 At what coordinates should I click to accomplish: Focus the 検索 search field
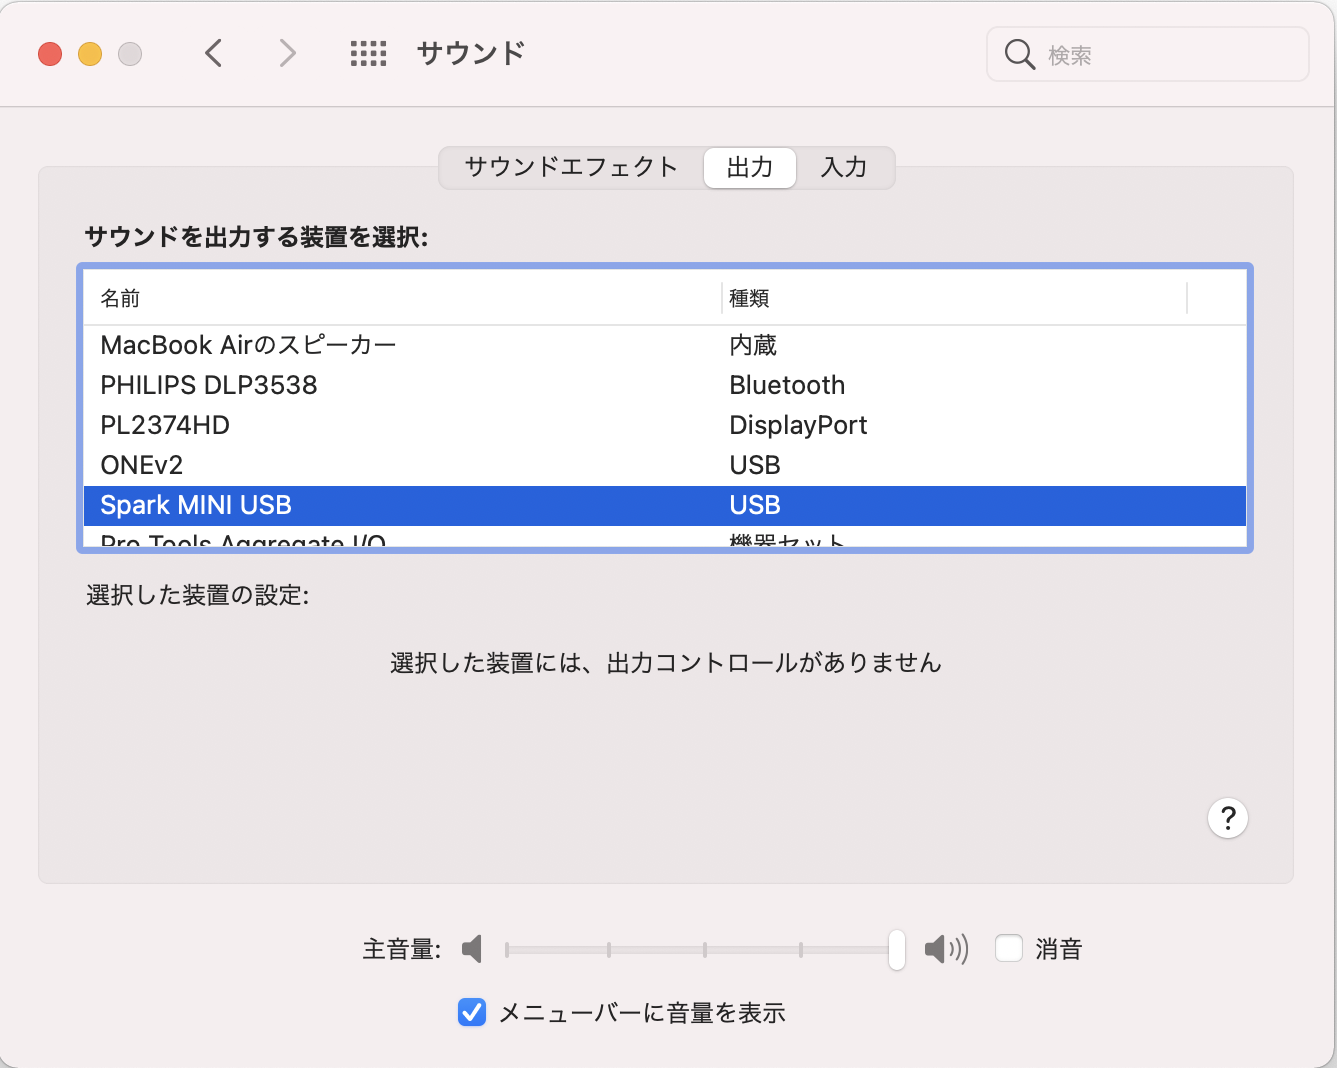pyautogui.click(x=1147, y=54)
